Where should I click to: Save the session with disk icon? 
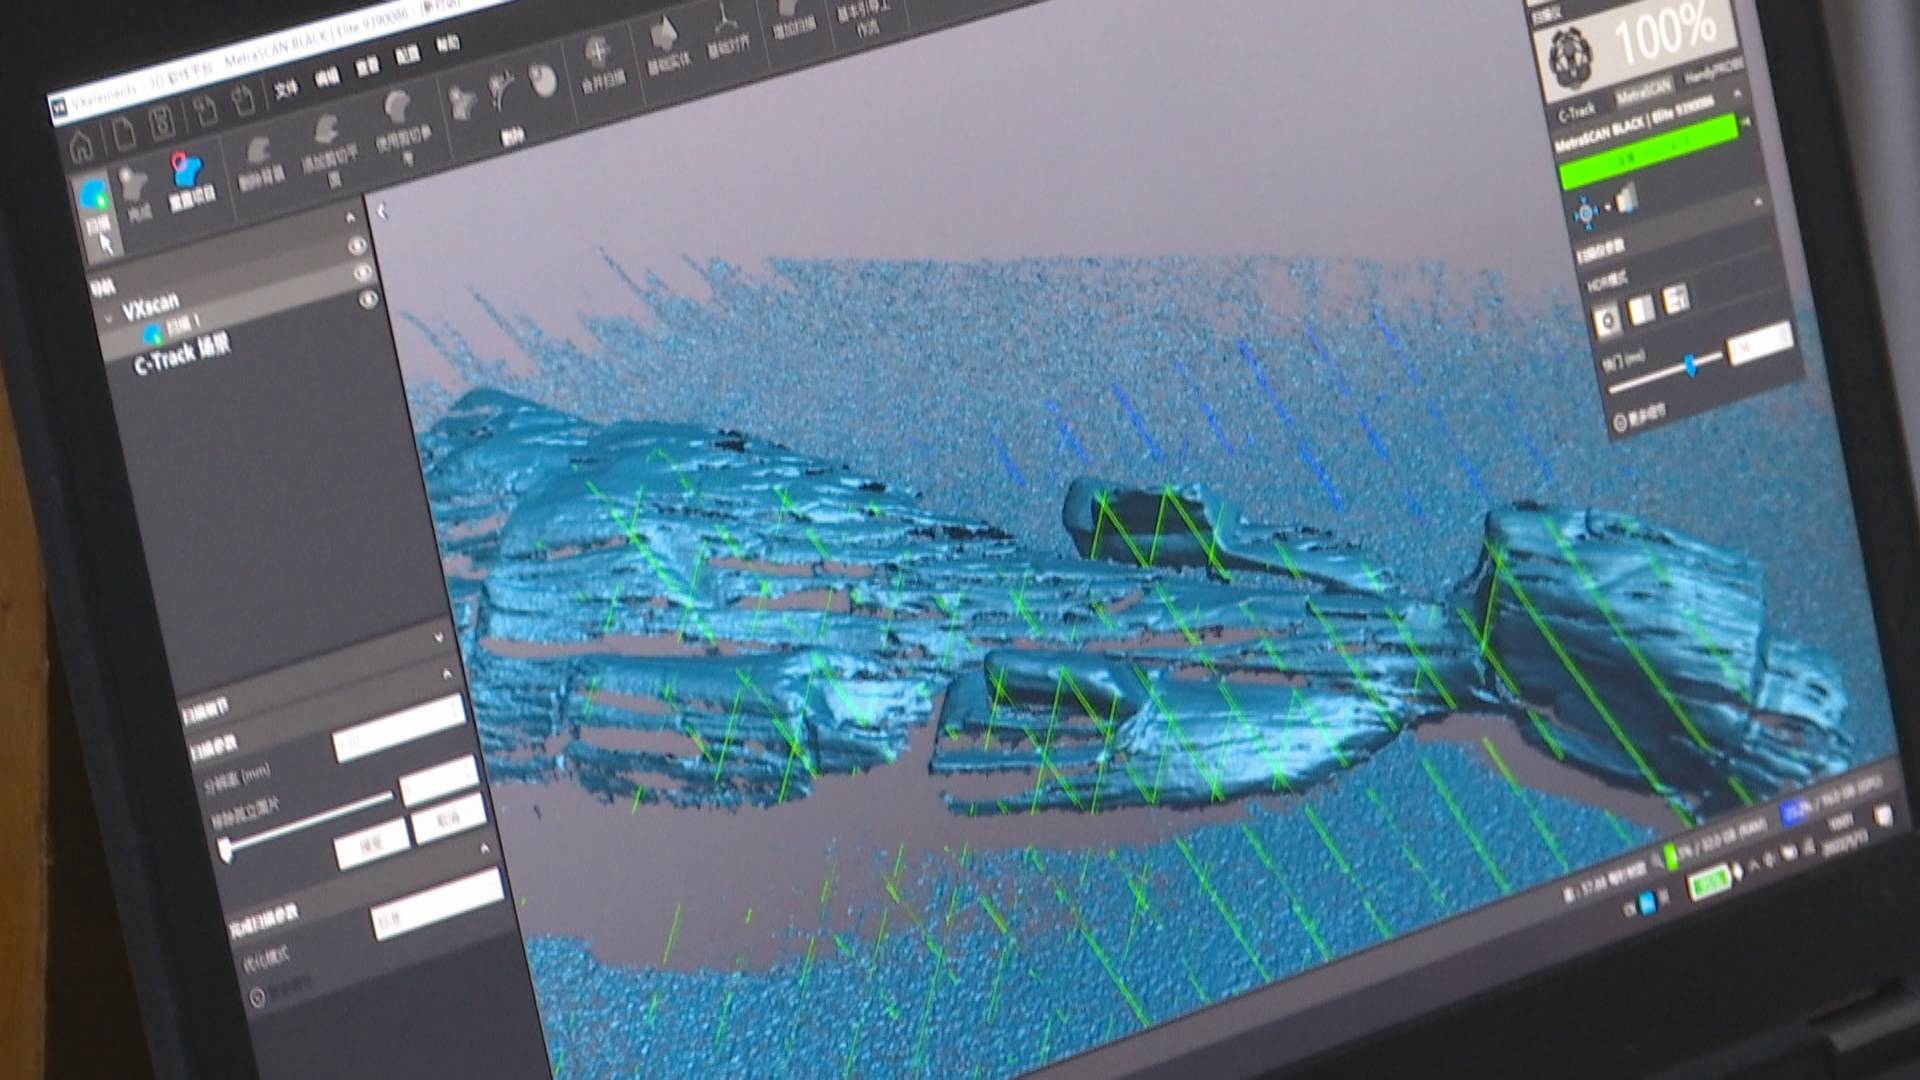tap(162, 124)
